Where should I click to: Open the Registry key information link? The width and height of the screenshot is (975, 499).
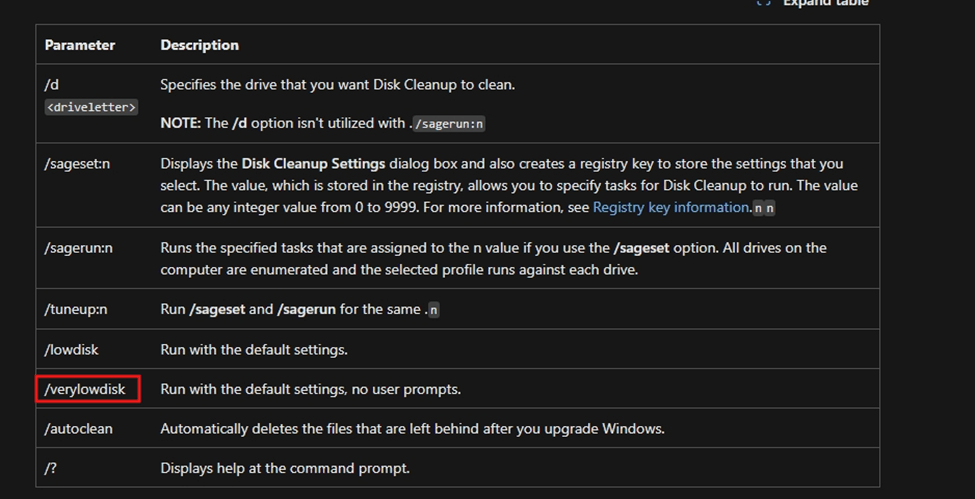[670, 208]
